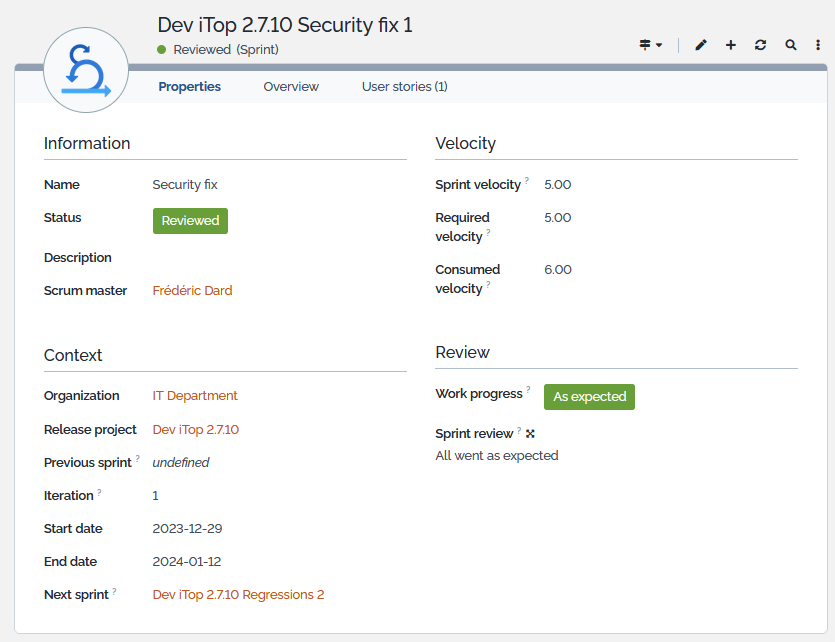Screen dimensions: 835x642
Task: Click help tooltip next to Previous sprint
Action: [138, 458]
